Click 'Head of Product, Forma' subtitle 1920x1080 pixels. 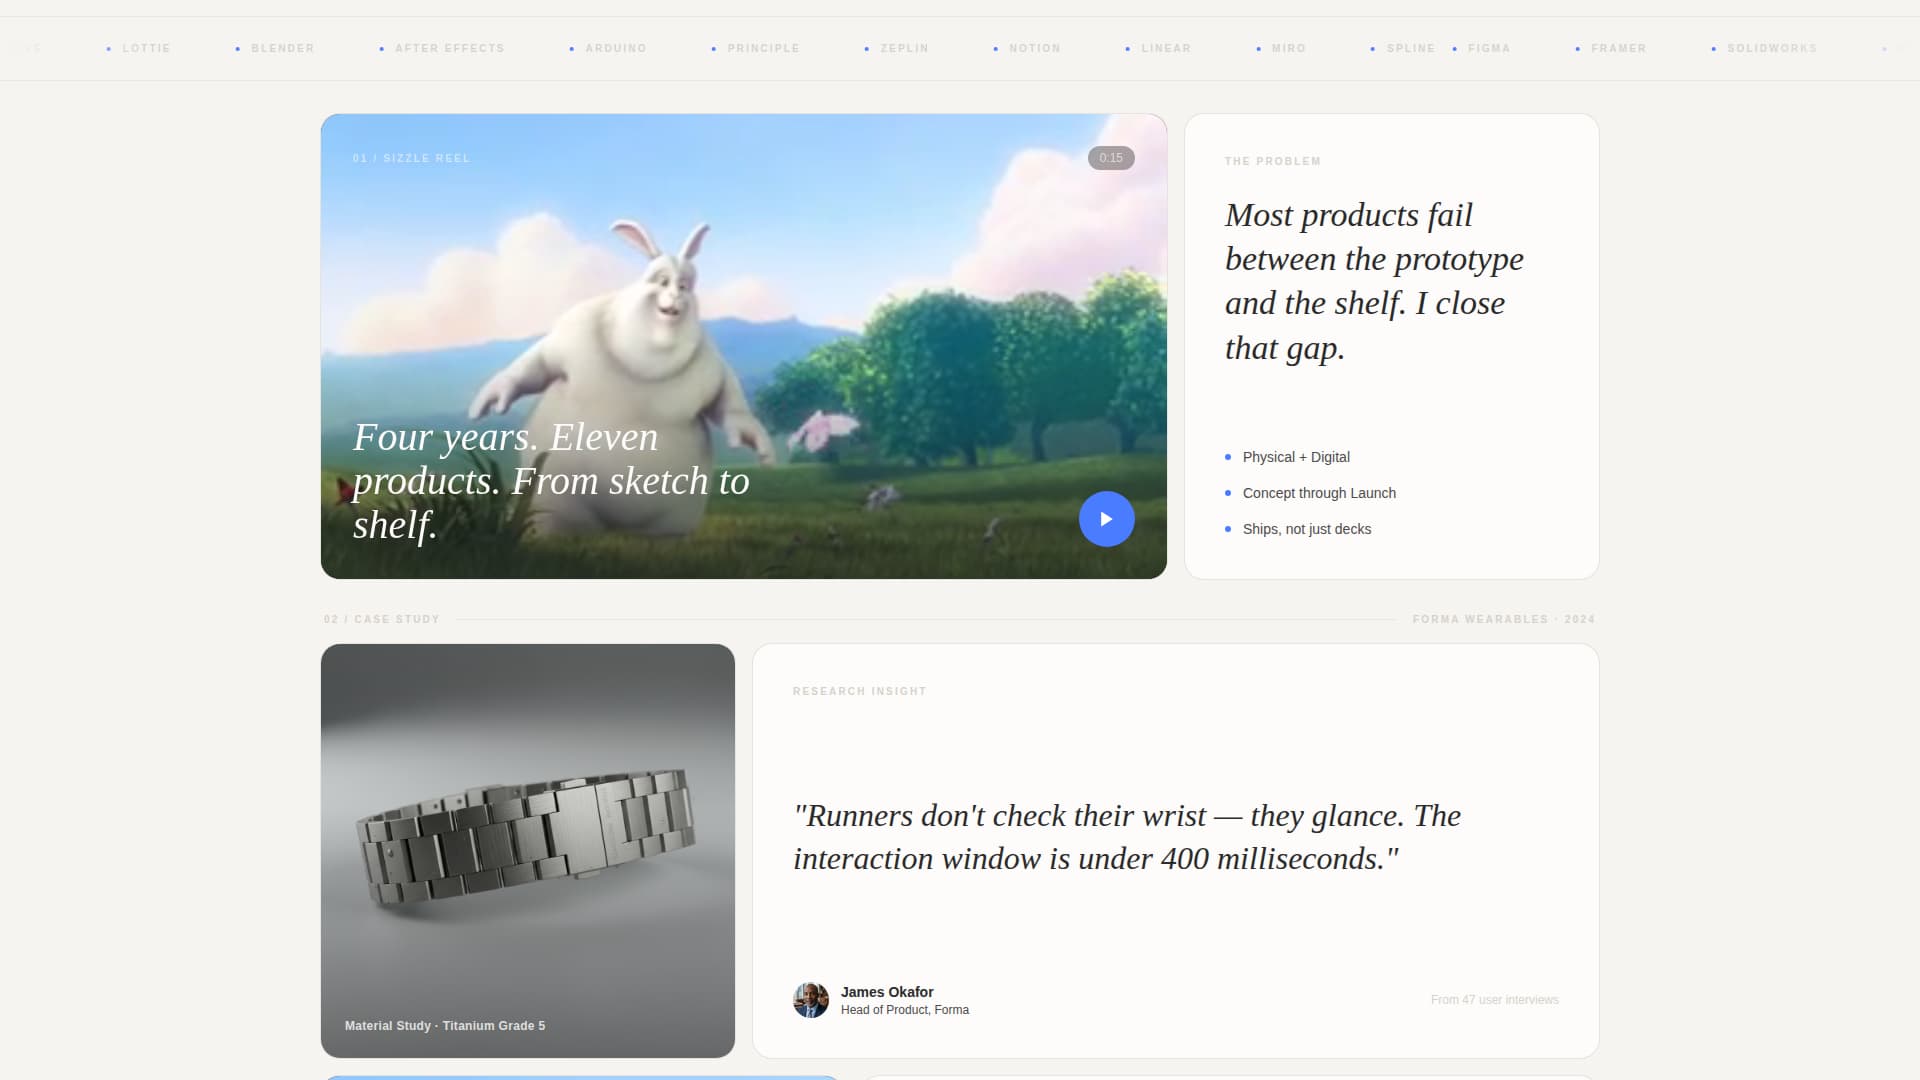point(905,1010)
